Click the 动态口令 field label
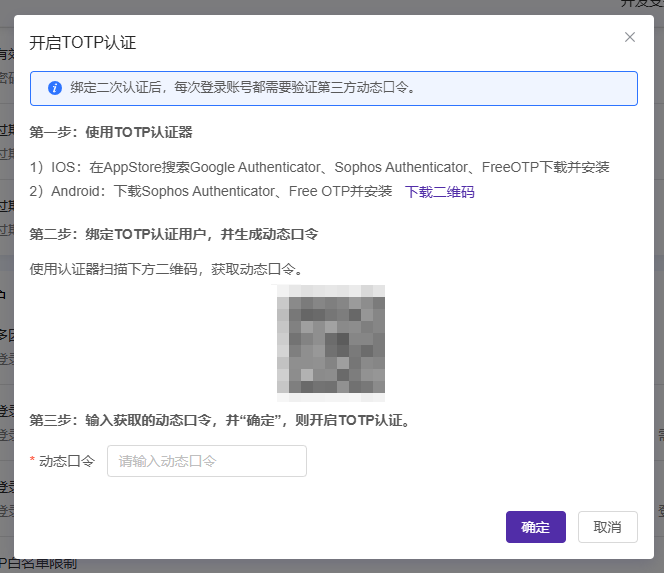Image resolution: width=664 pixels, height=573 pixels. pos(67,461)
